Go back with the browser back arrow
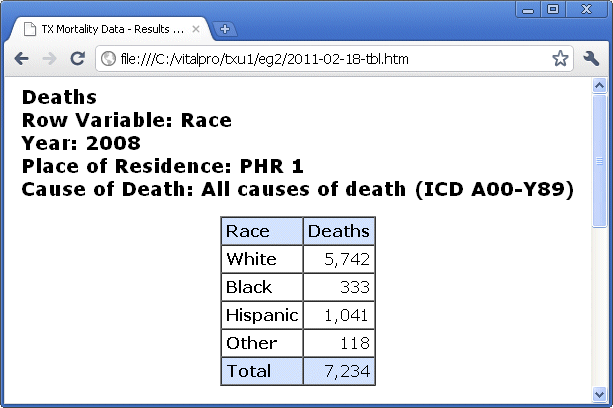Screen dimensions: 613x408 click(x=22, y=59)
